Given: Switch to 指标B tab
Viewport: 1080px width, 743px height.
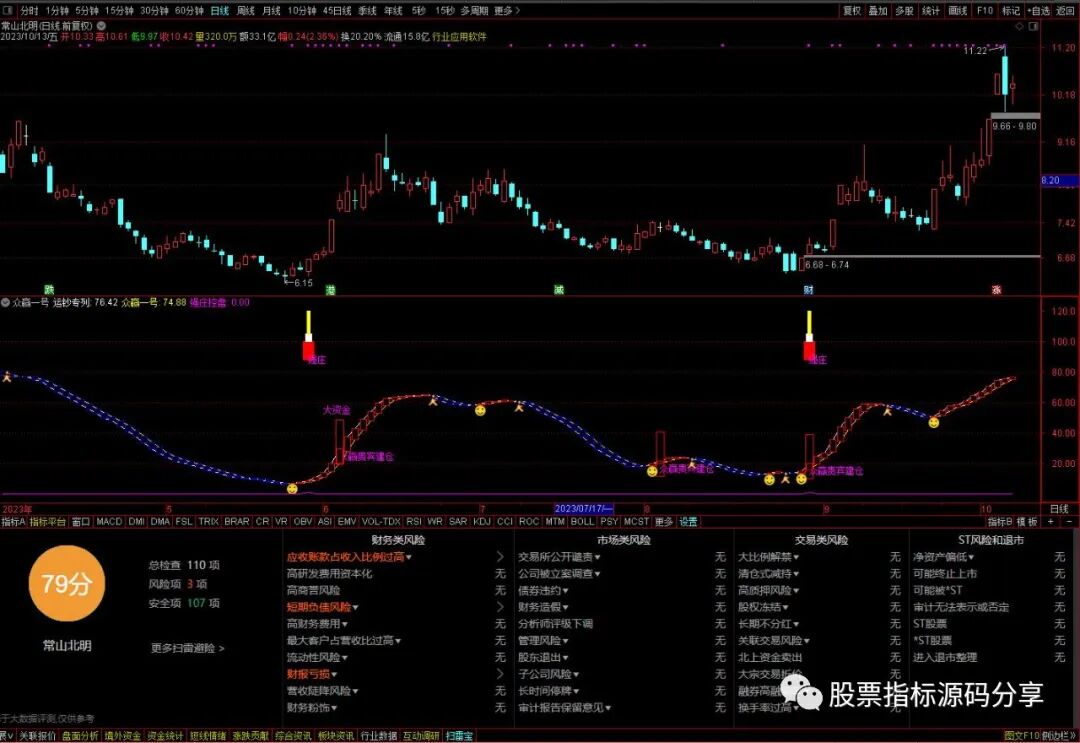Looking at the screenshot, I should 999,522.
